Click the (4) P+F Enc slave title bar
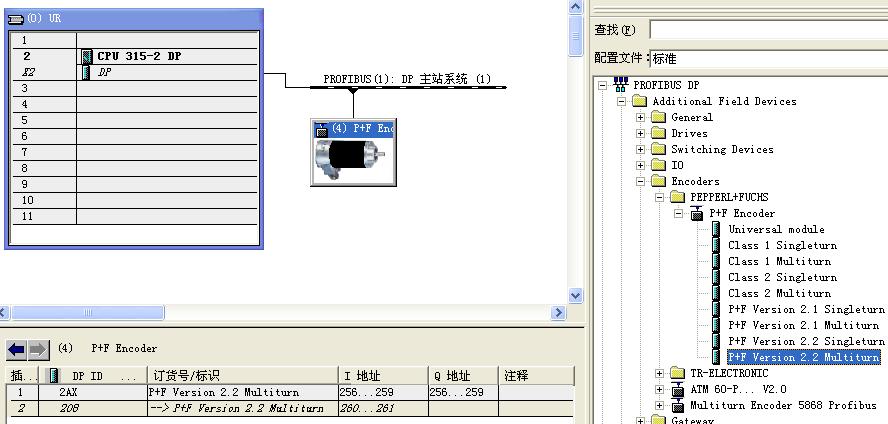888x424 pixels. tap(353, 129)
